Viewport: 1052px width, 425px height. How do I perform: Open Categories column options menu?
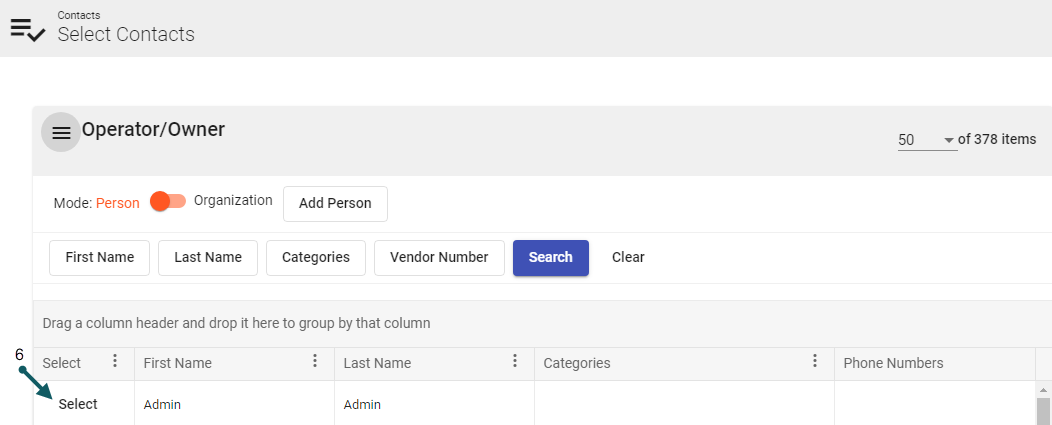pos(815,362)
